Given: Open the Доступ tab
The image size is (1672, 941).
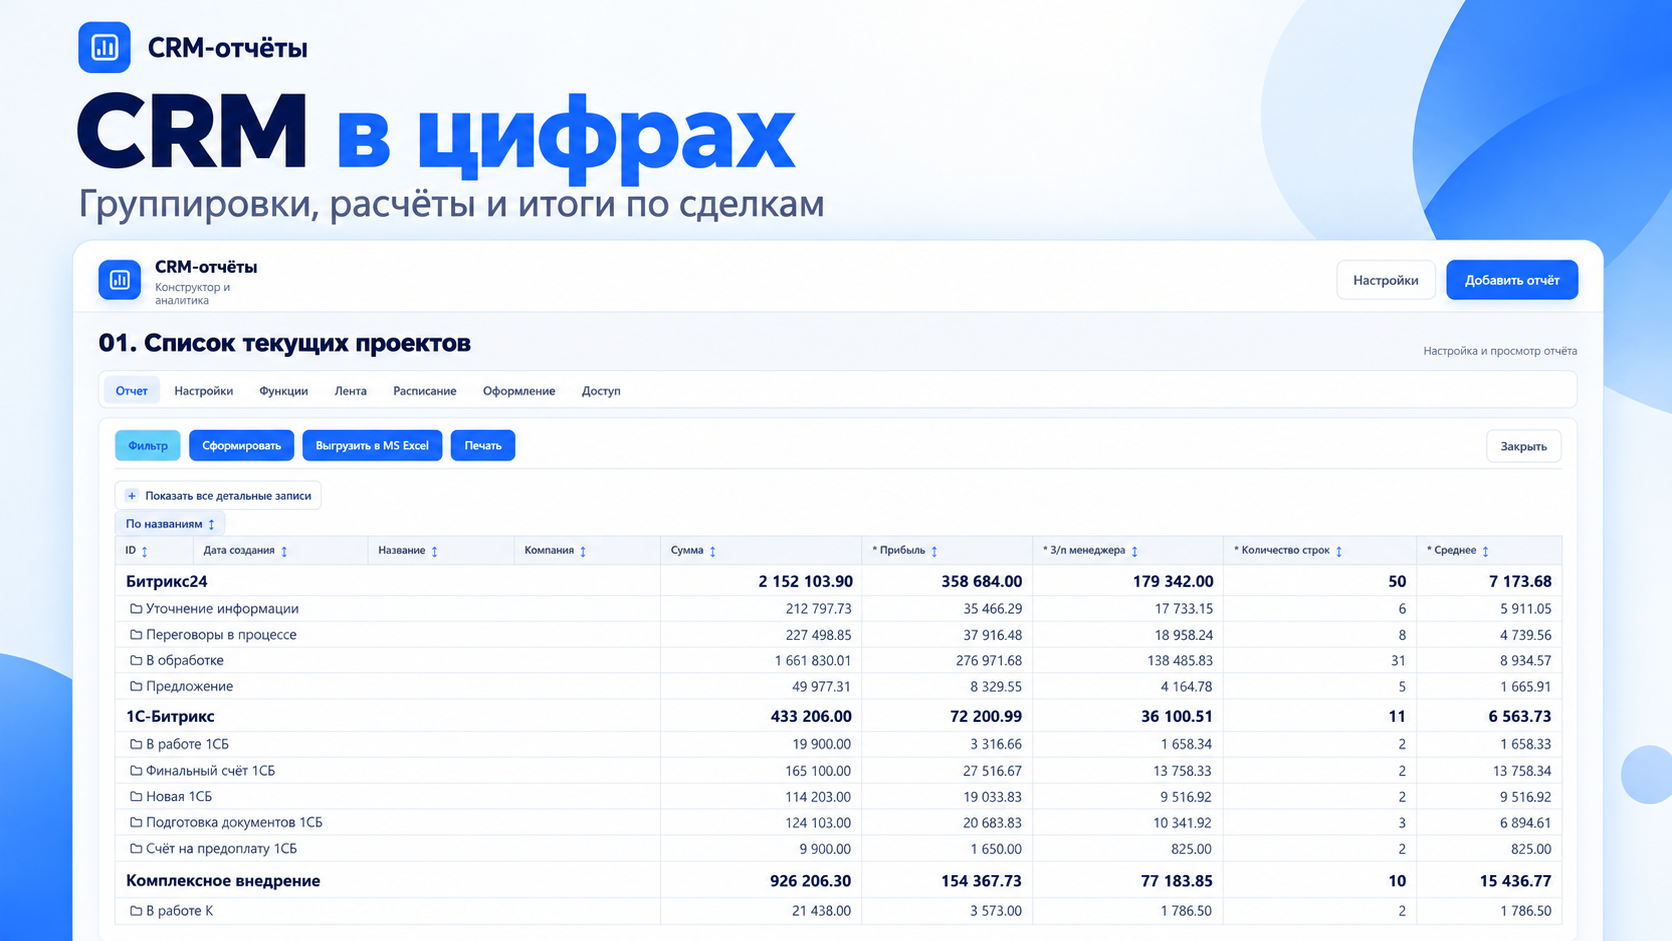Looking at the screenshot, I should (x=601, y=391).
